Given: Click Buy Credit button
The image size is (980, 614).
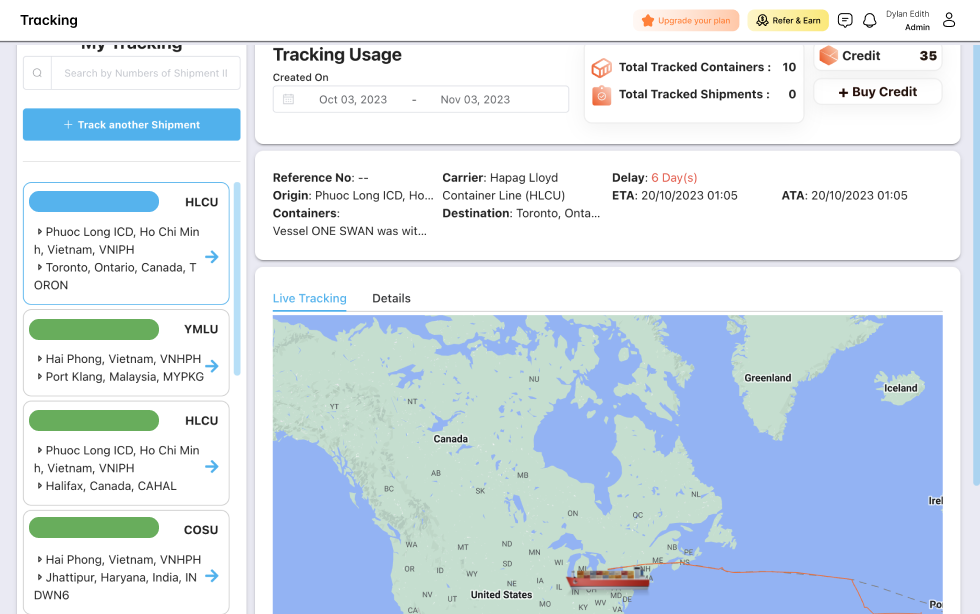Looking at the screenshot, I should (x=878, y=92).
